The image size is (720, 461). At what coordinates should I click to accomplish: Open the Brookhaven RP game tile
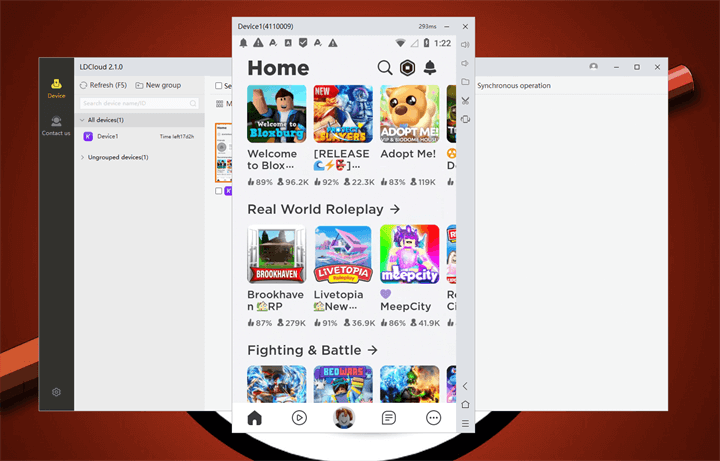pos(276,254)
